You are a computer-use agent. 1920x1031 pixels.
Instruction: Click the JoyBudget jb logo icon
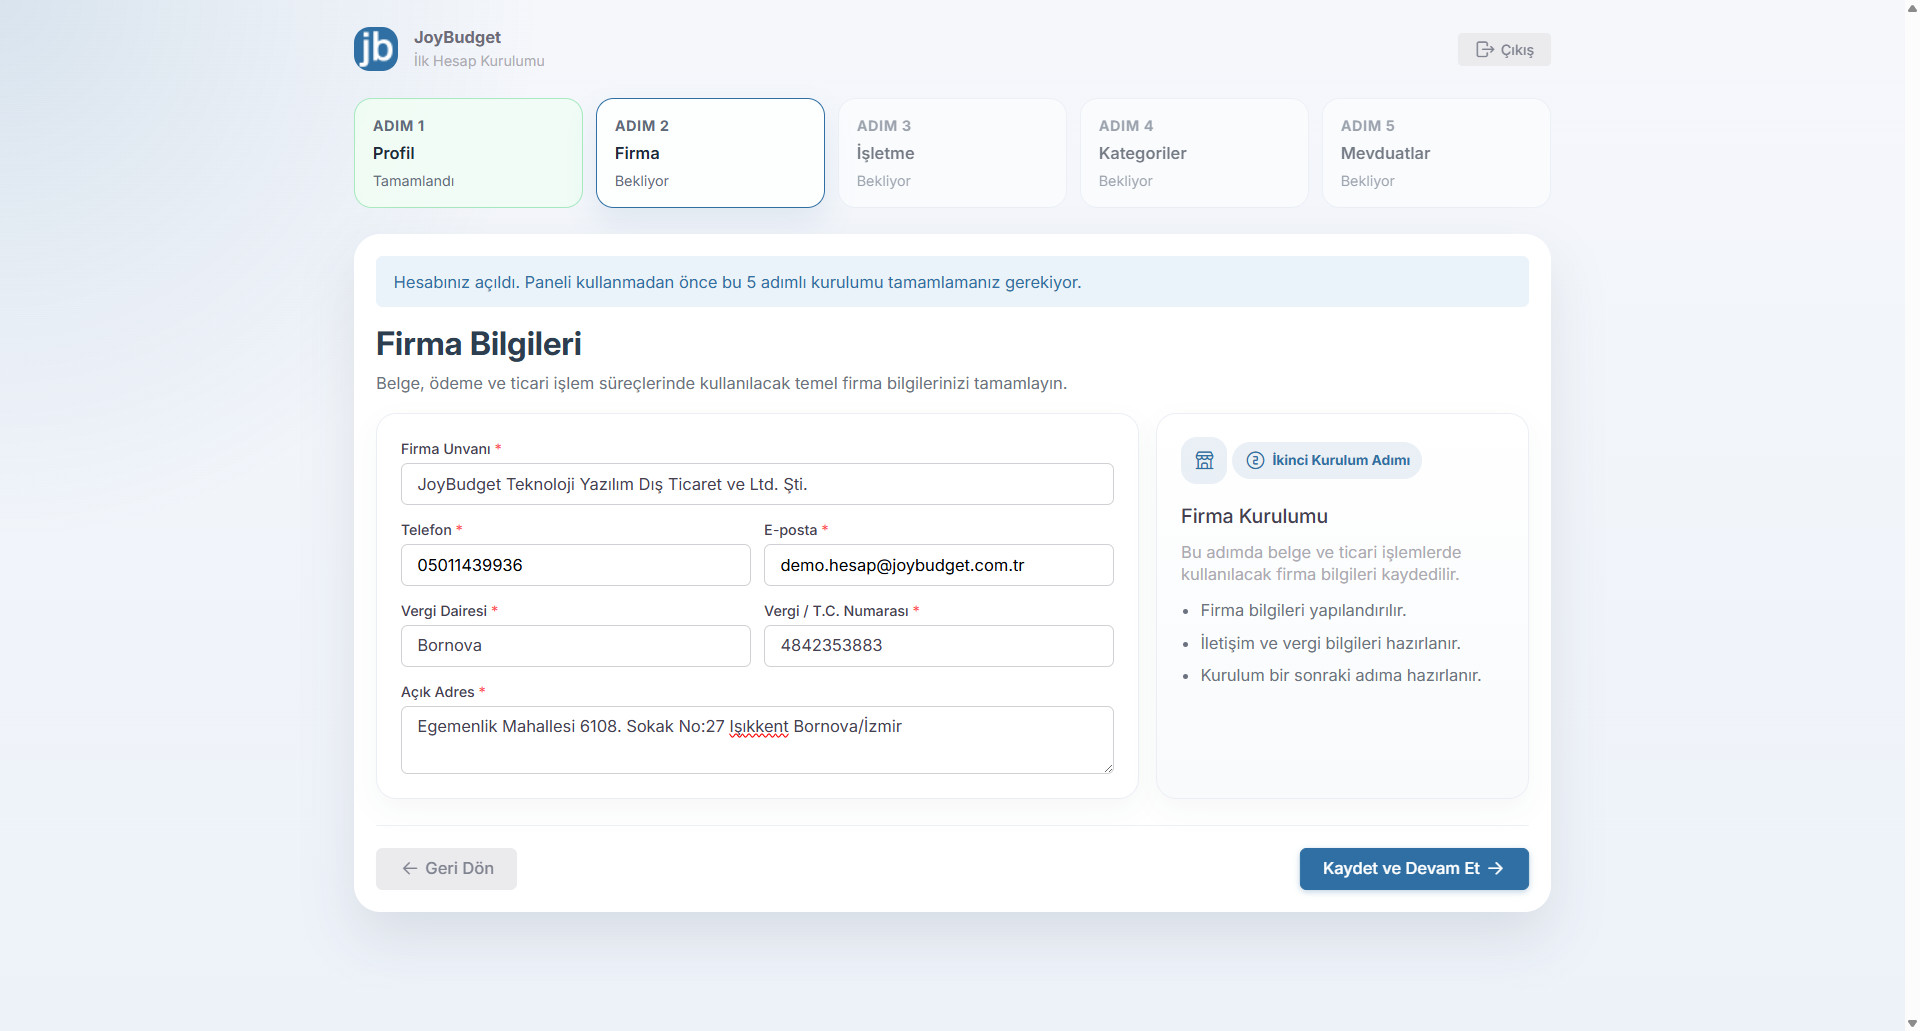(x=376, y=49)
